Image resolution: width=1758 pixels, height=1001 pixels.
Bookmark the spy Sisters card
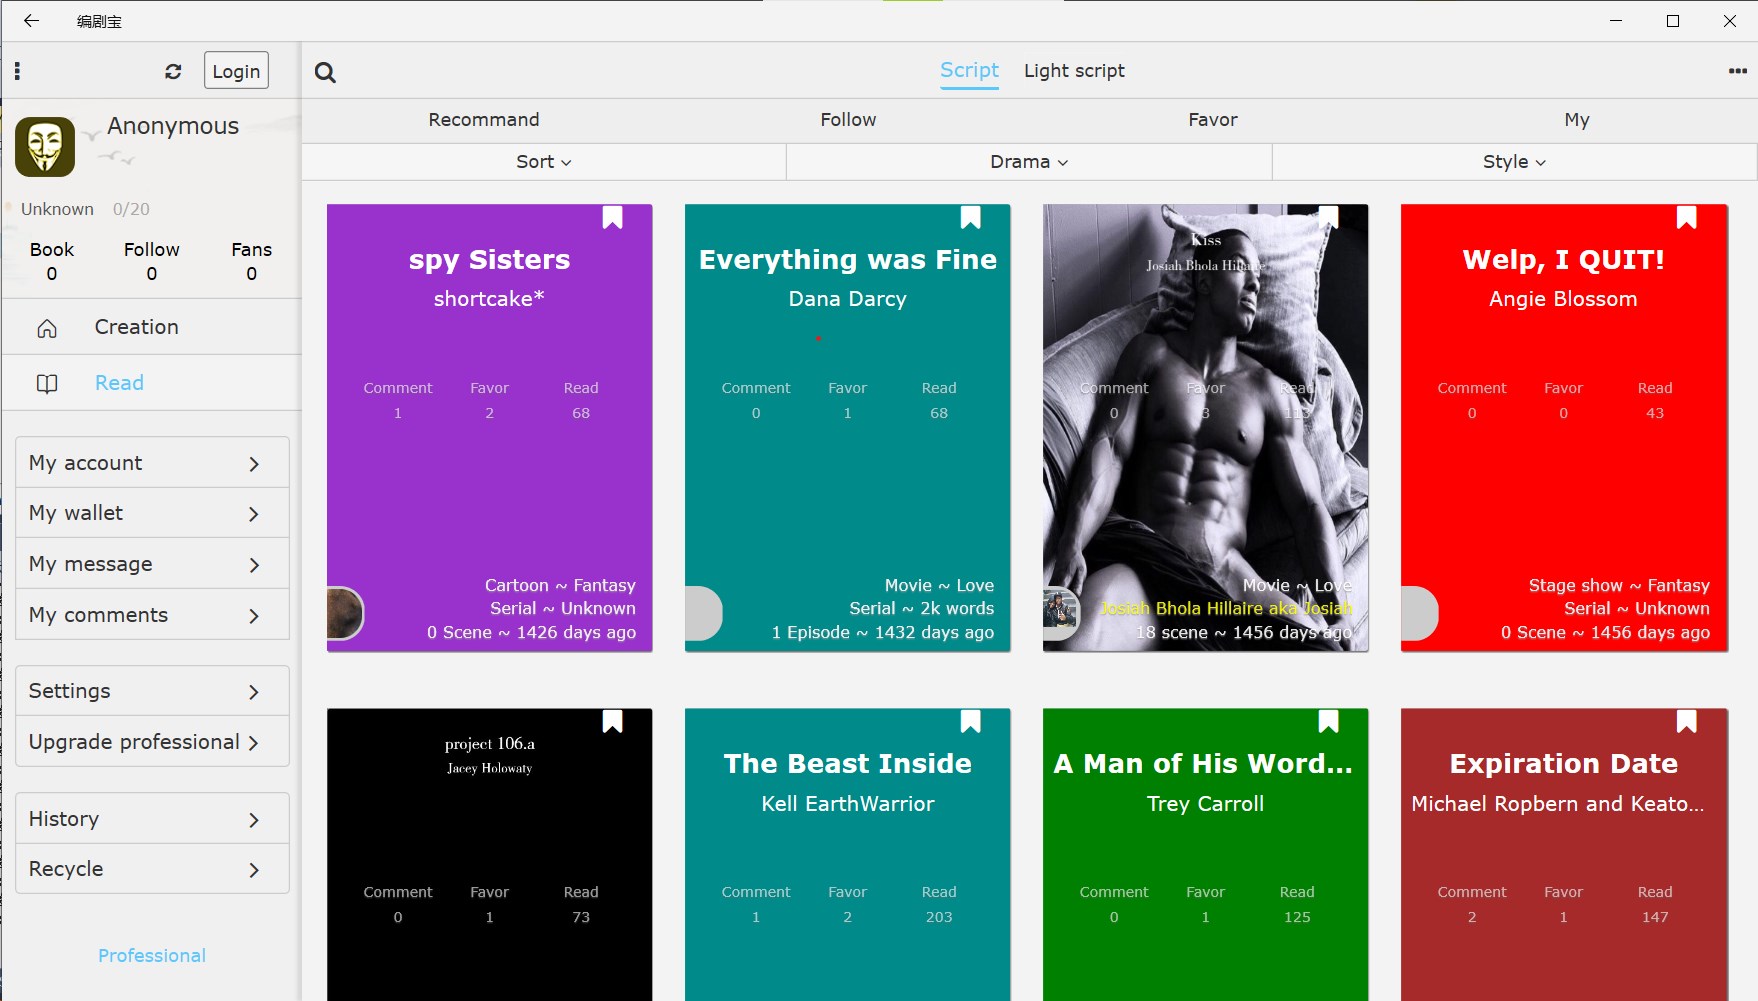pyautogui.click(x=613, y=218)
